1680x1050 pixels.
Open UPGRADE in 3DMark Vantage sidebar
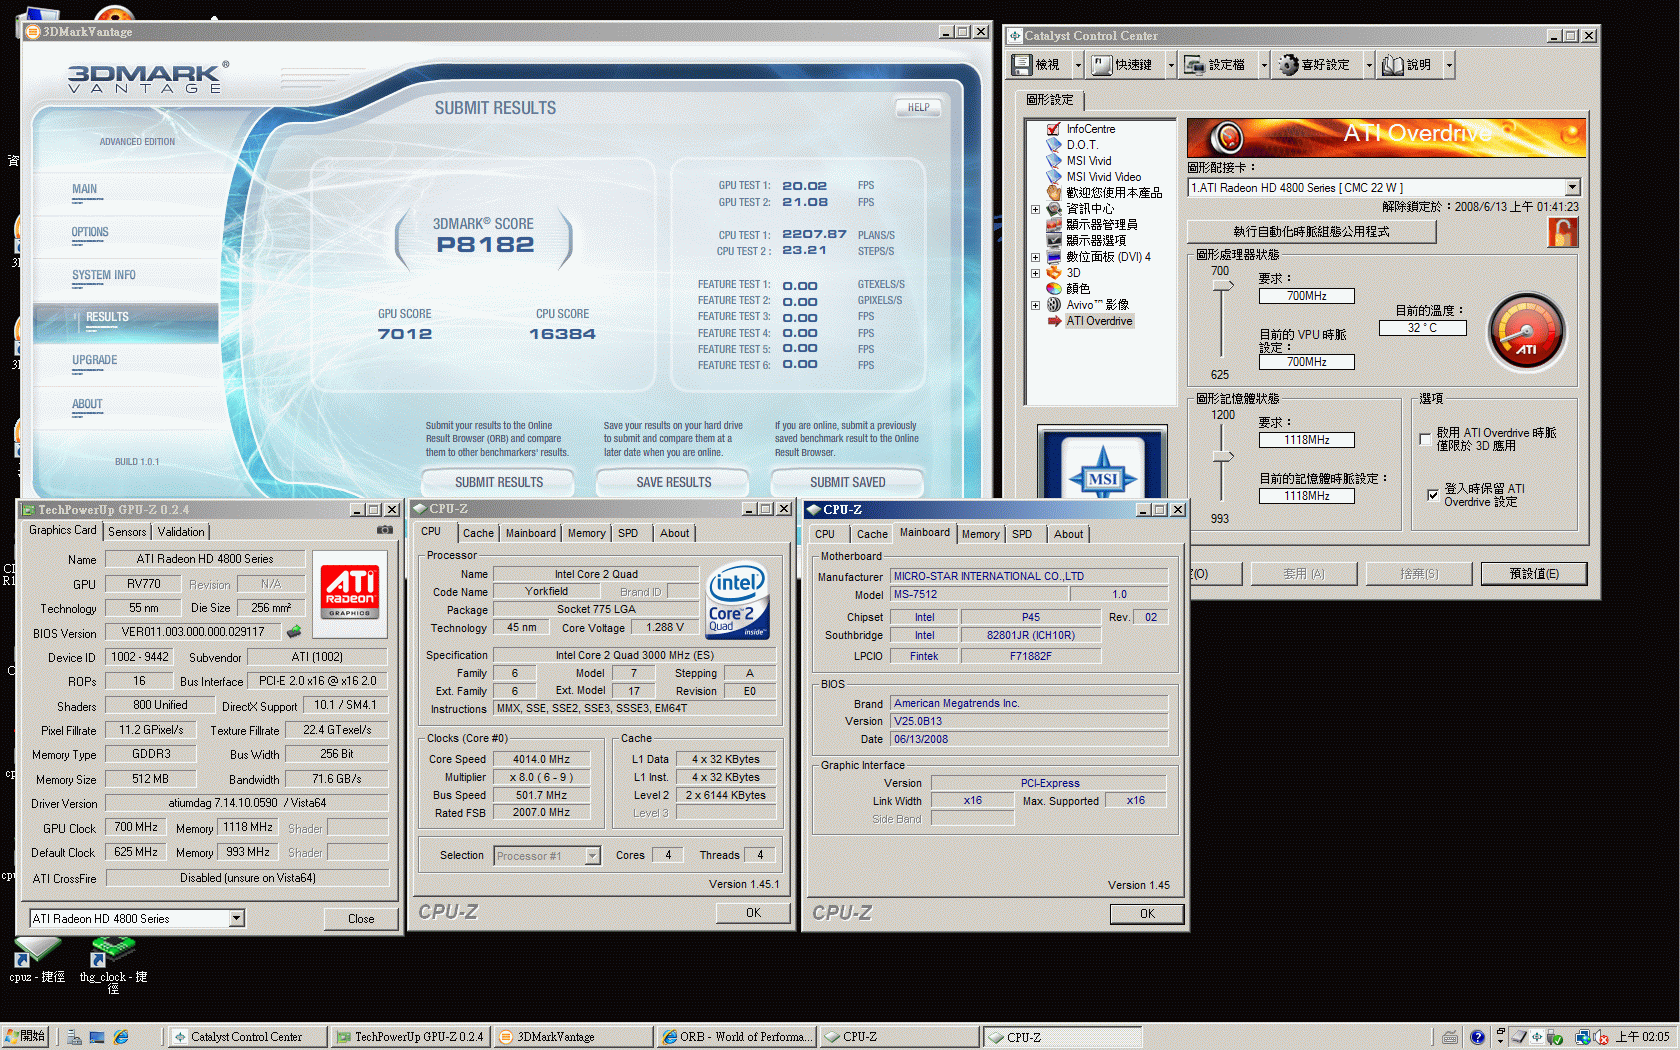(x=95, y=361)
